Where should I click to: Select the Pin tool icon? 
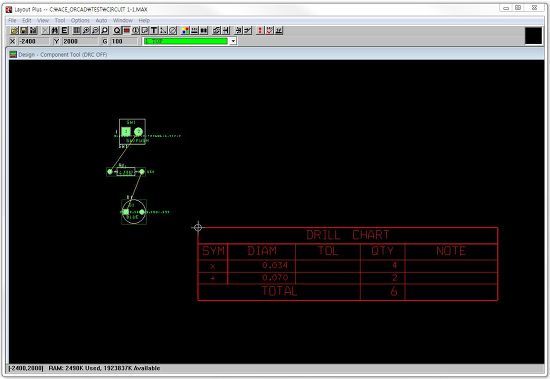coord(135,31)
